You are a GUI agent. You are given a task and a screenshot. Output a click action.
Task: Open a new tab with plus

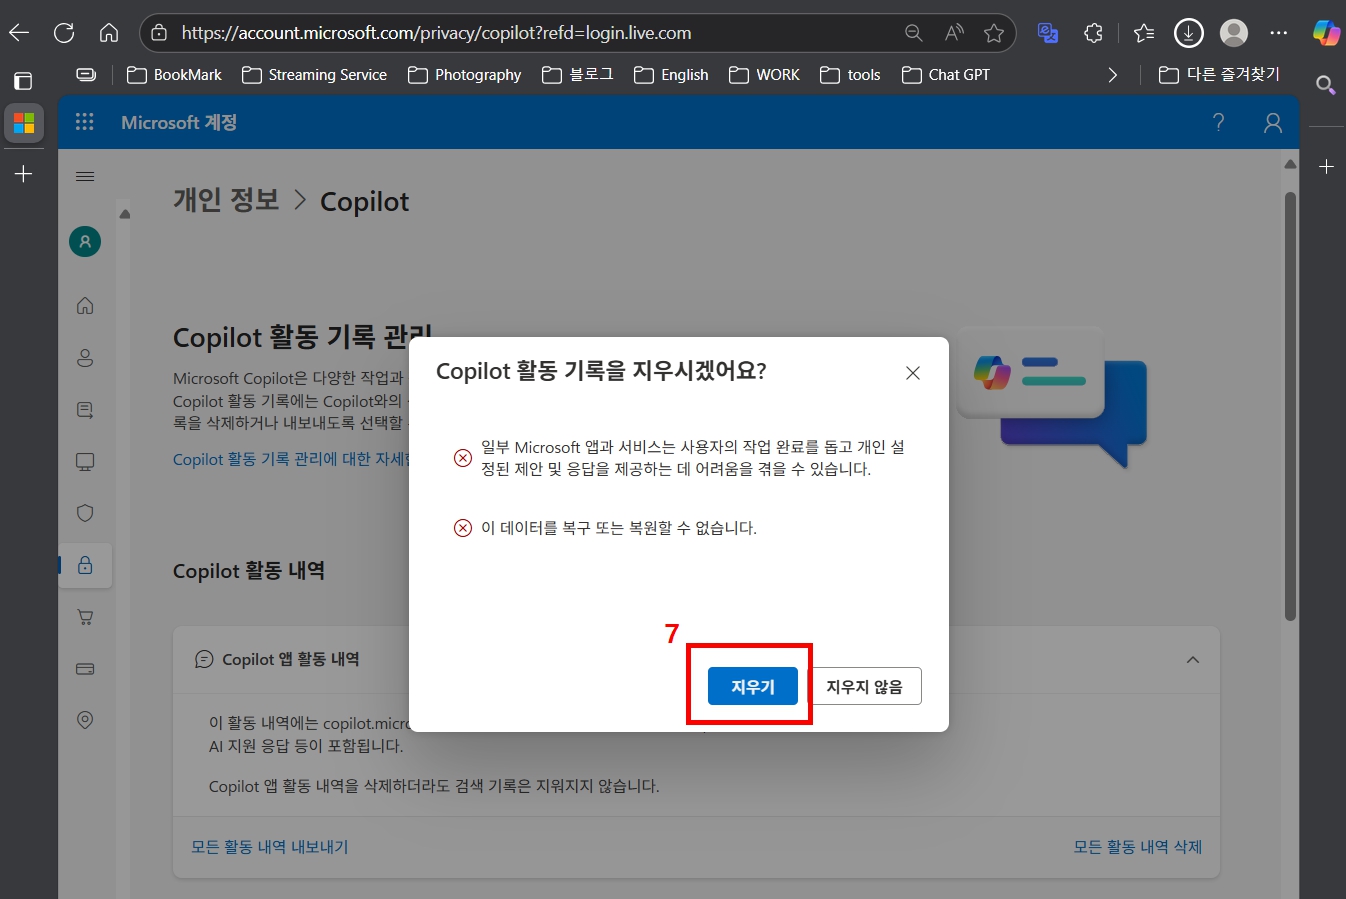coord(23,174)
